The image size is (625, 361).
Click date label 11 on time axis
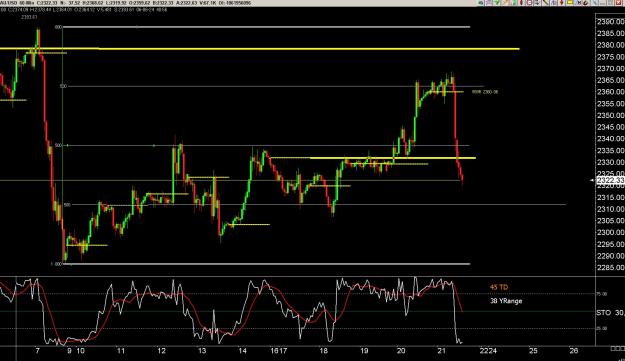click(121, 351)
